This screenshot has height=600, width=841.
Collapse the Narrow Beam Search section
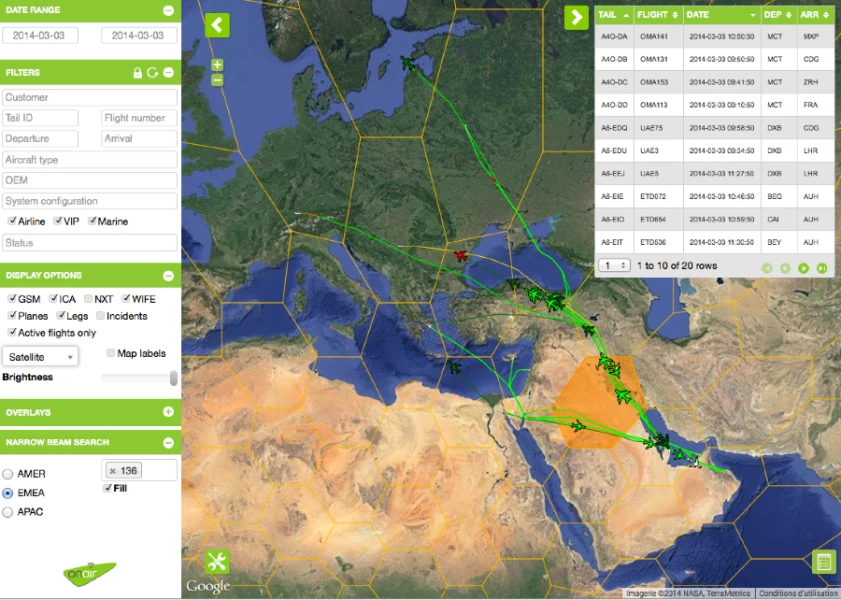[168, 442]
